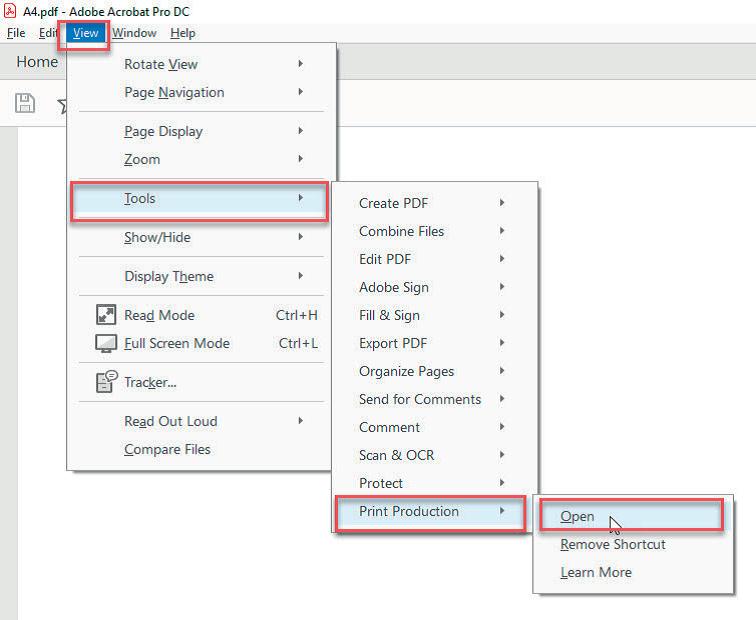The width and height of the screenshot is (756, 620).
Task: Click the Full Screen Mode monitor icon
Action: pyautogui.click(x=106, y=343)
